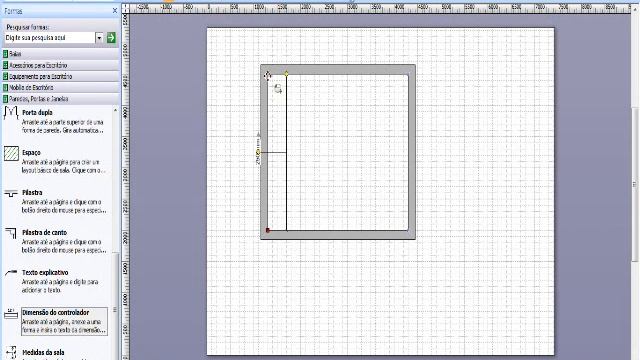Screen dimensions: 640x360
Task: Click the 'Pesquisar formas:' label
Action: click(28, 27)
